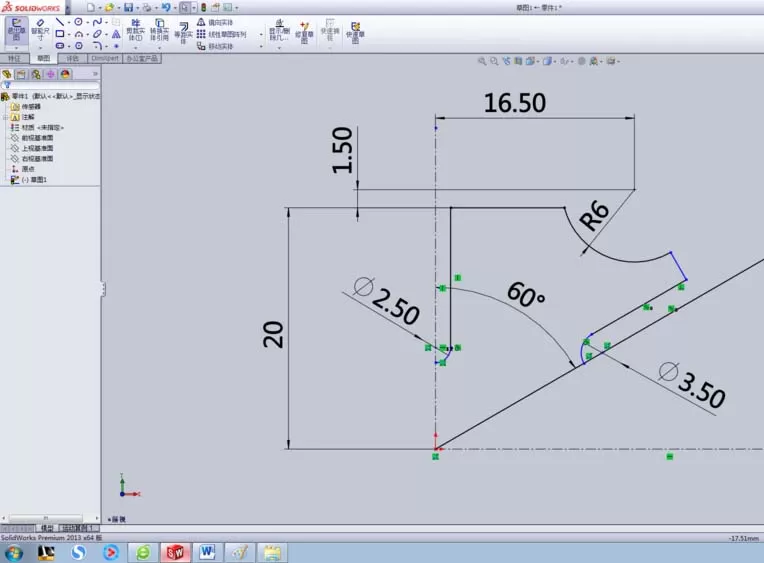Click the Exit Sketch (退出草图) button

pyautogui.click(x=17, y=30)
